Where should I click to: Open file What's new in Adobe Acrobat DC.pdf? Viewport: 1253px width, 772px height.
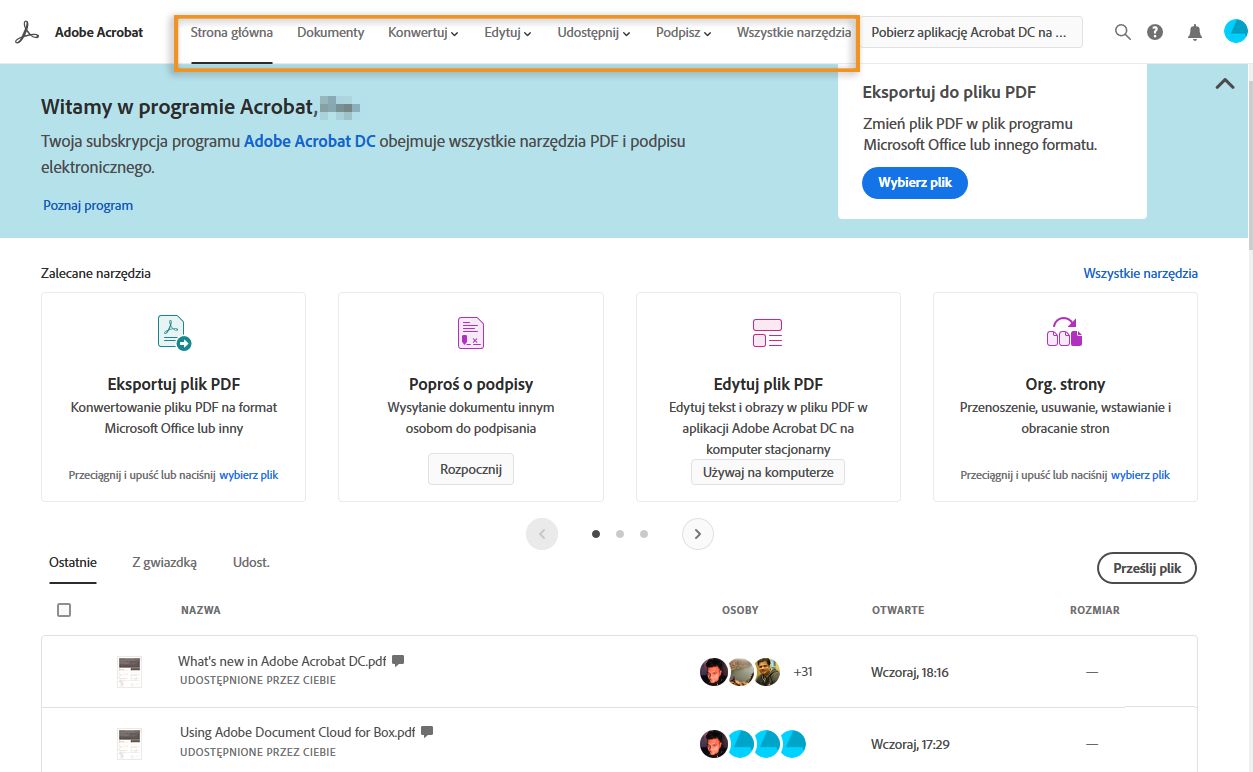(x=282, y=661)
